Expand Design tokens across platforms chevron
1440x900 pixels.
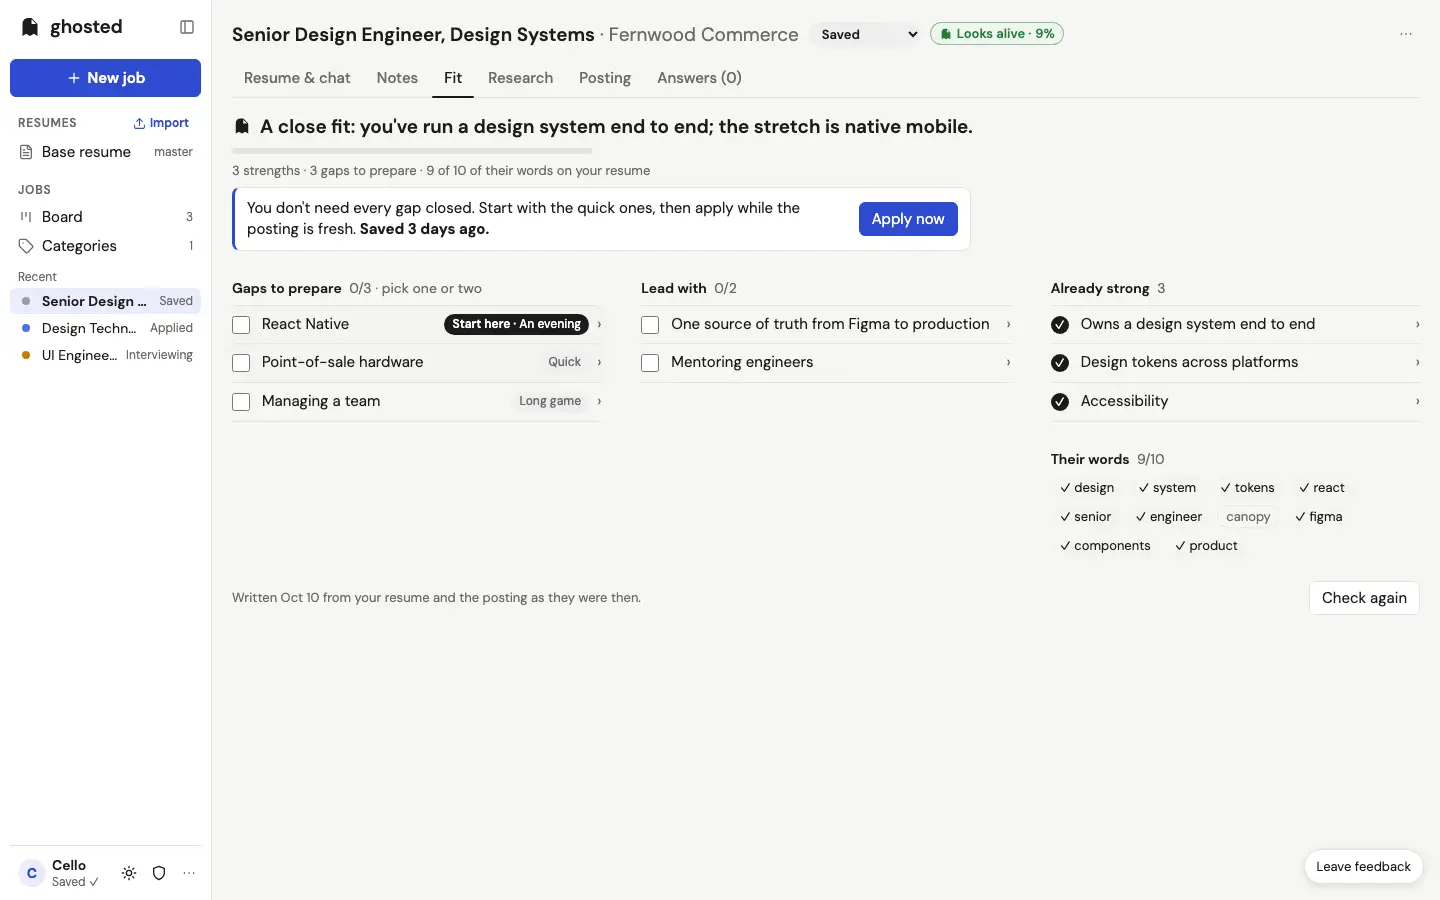[1417, 362]
